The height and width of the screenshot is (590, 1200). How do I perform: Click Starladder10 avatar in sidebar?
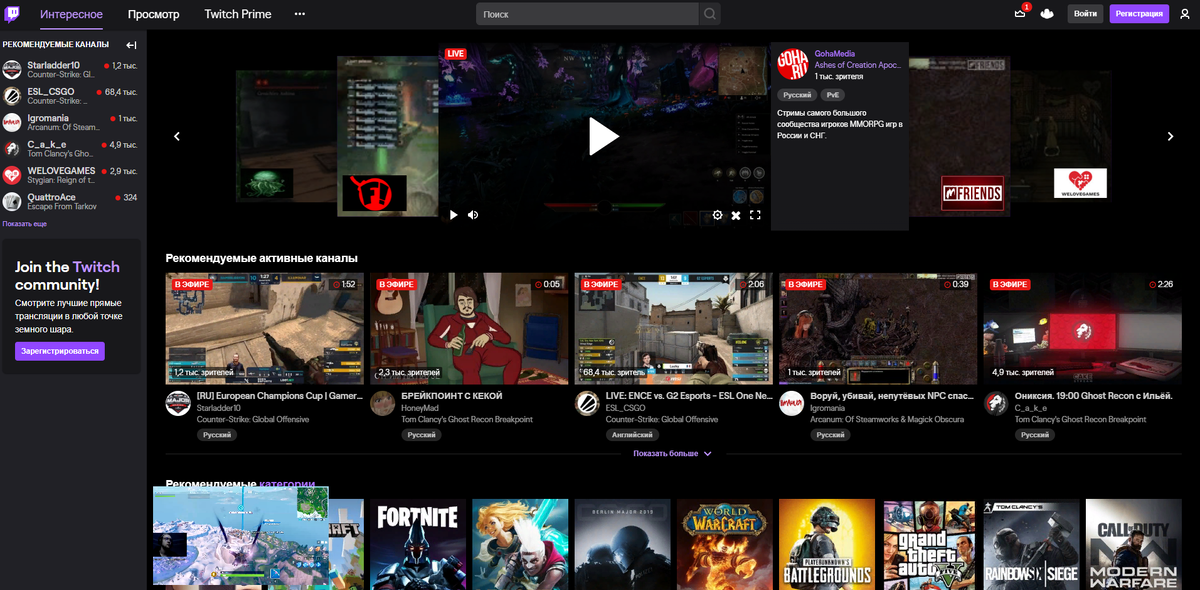click(x=12, y=69)
